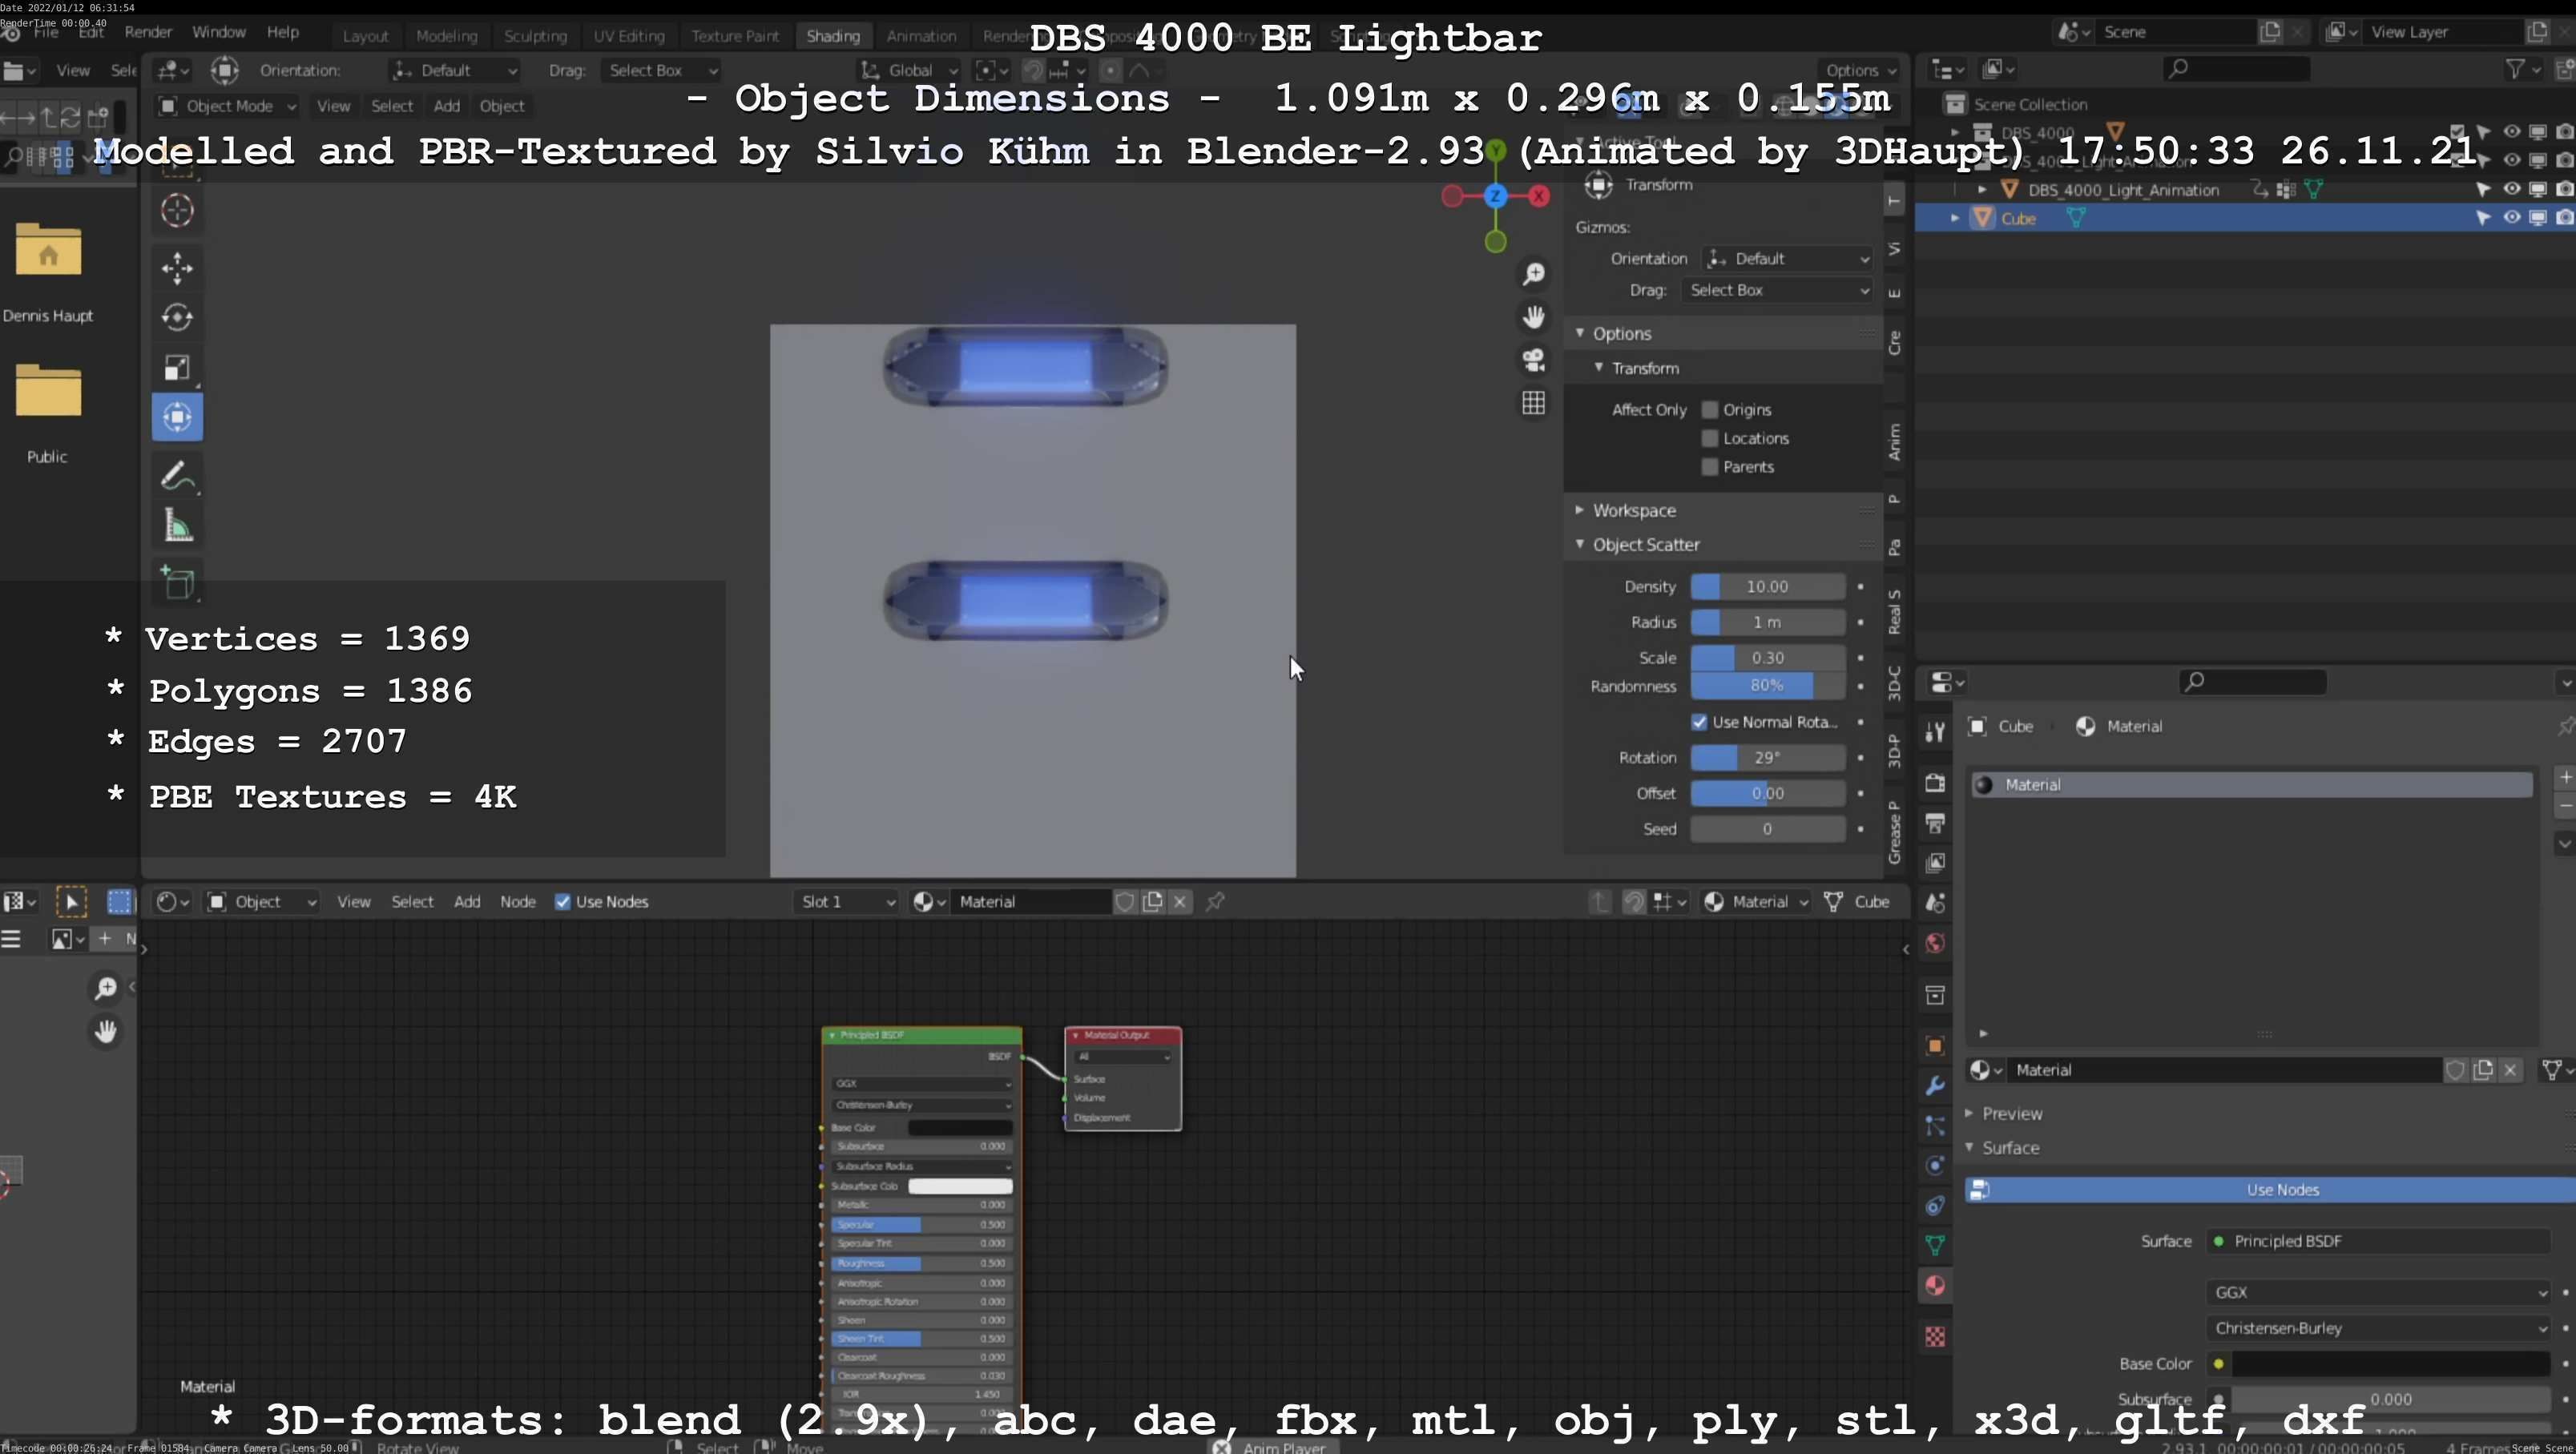Screen dimensions: 2576x1454
Task: Enable Affect Only Parents checkbox
Action: 1710,467
